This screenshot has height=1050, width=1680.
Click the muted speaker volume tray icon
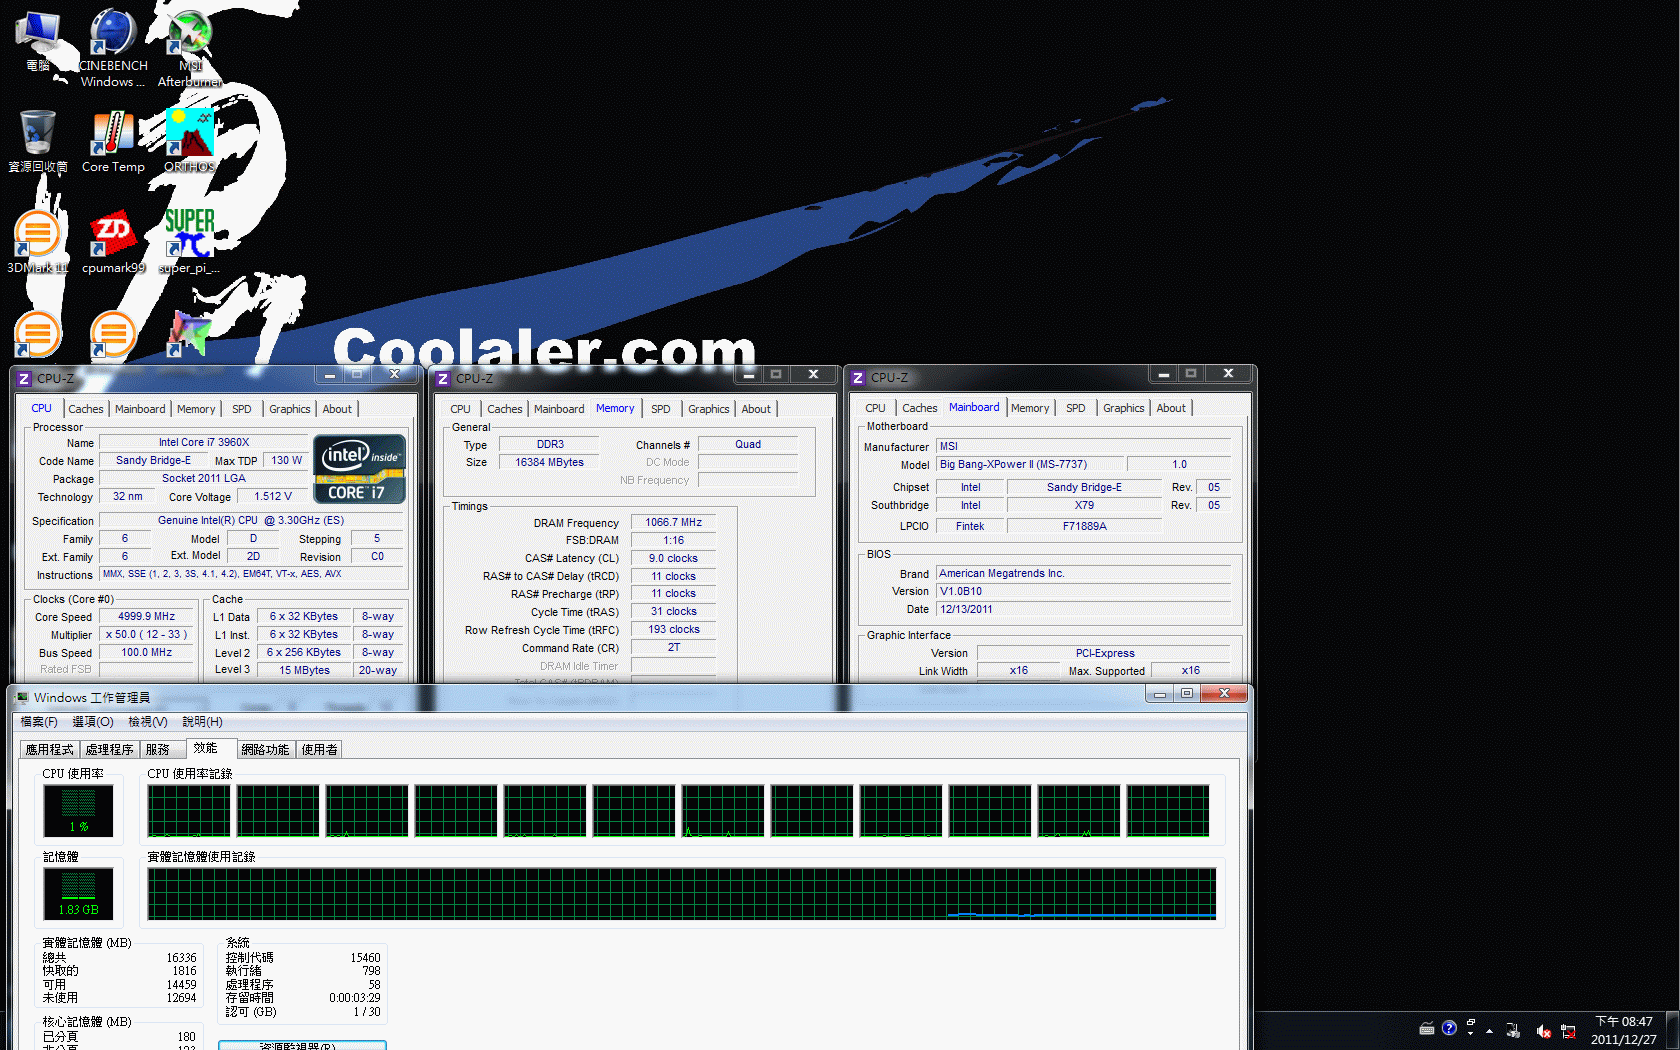pyautogui.click(x=1543, y=1031)
